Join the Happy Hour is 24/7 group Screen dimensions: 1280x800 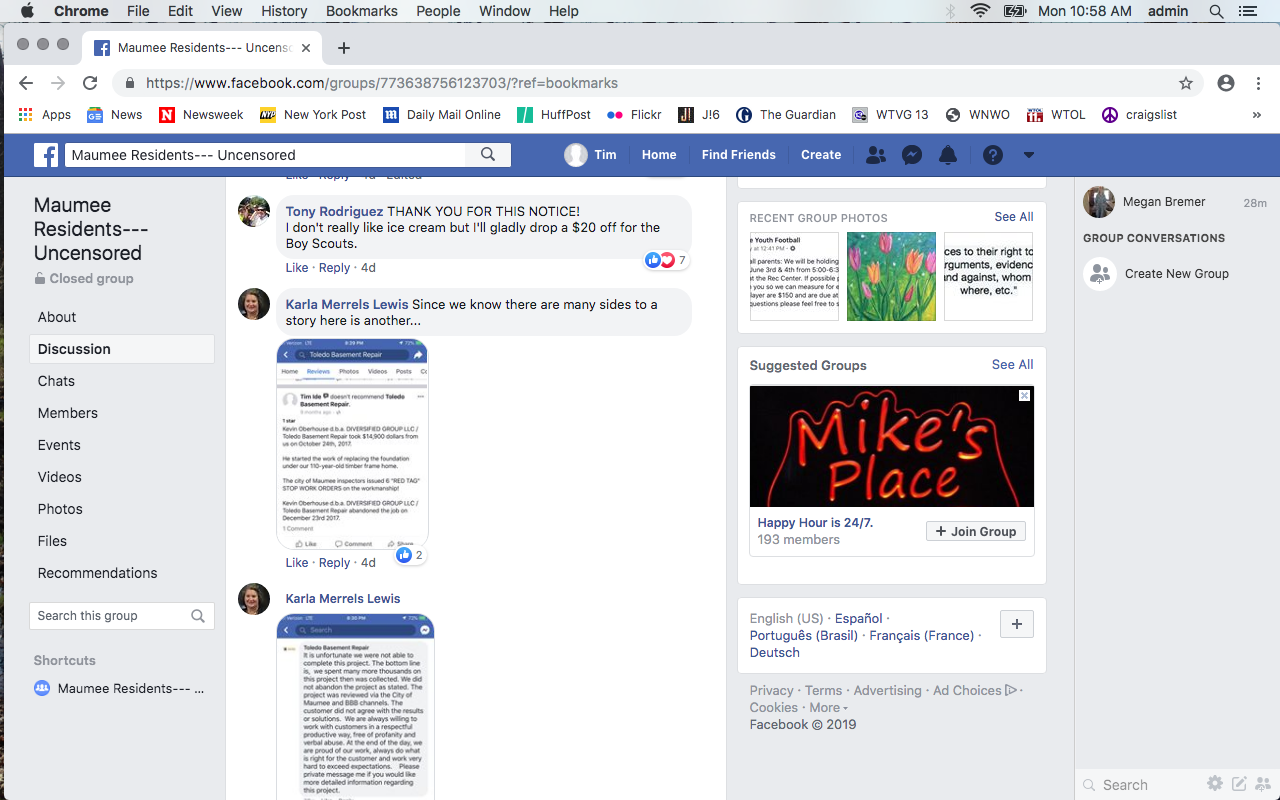[x=975, y=532]
